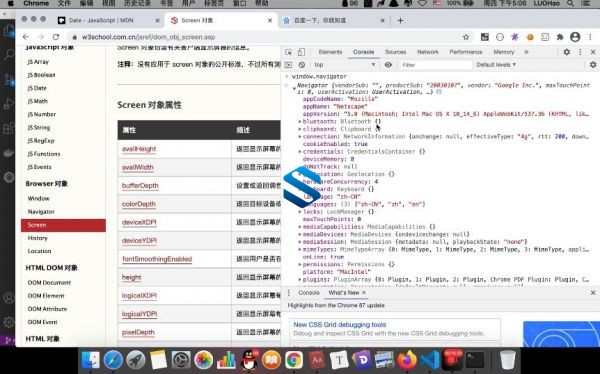Click the console Filter input field
The image size is (600, 374).
[435, 65]
